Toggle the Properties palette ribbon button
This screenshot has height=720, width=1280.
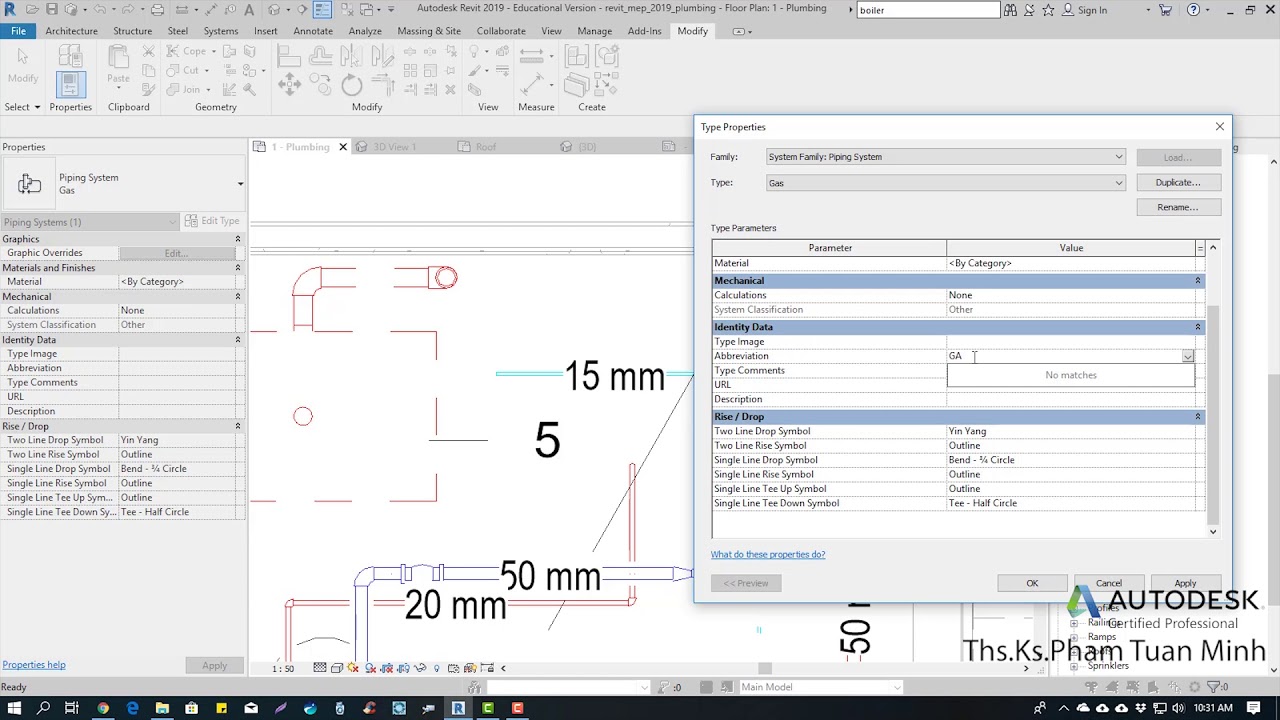pos(69,83)
